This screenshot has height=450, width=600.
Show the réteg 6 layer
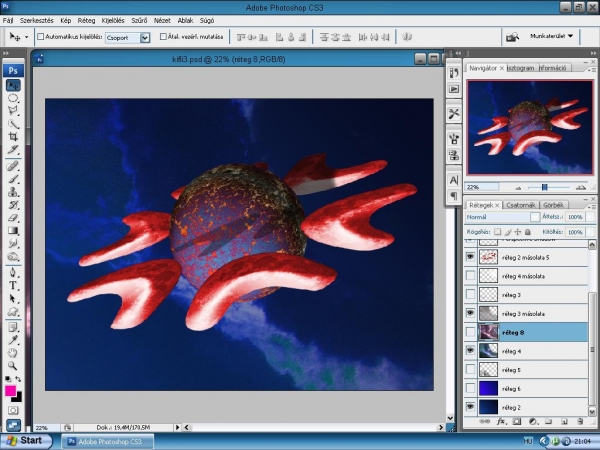[x=470, y=388]
